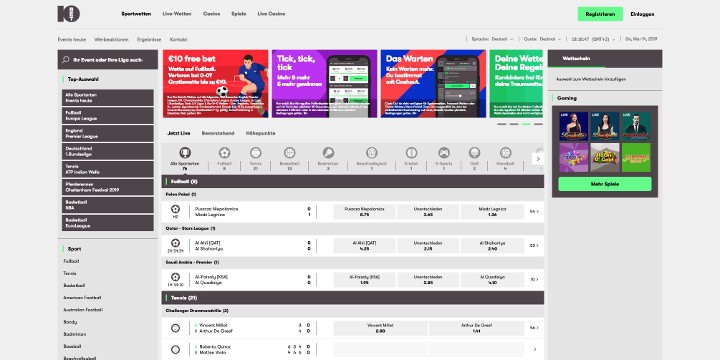Open the Live-Wetten menu item
Viewport: 720px width, 360px height.
(177, 14)
